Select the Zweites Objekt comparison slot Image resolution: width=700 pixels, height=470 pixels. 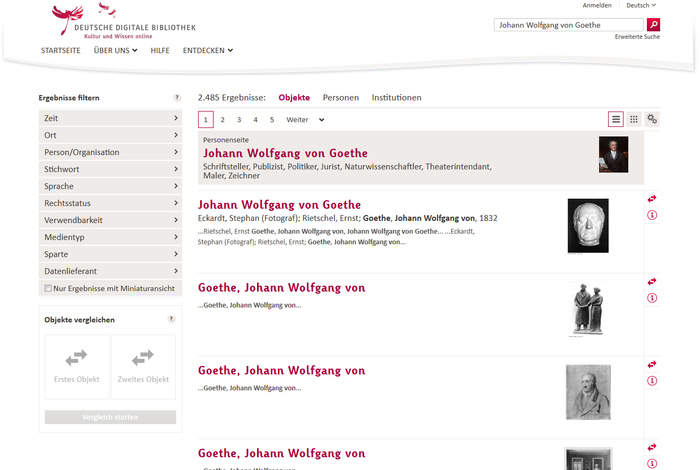click(x=143, y=366)
